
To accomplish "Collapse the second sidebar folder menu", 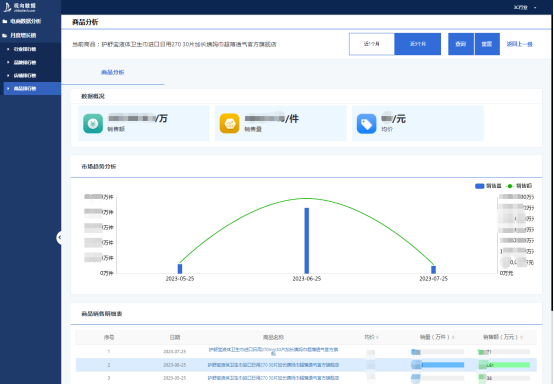I will 19,35.
